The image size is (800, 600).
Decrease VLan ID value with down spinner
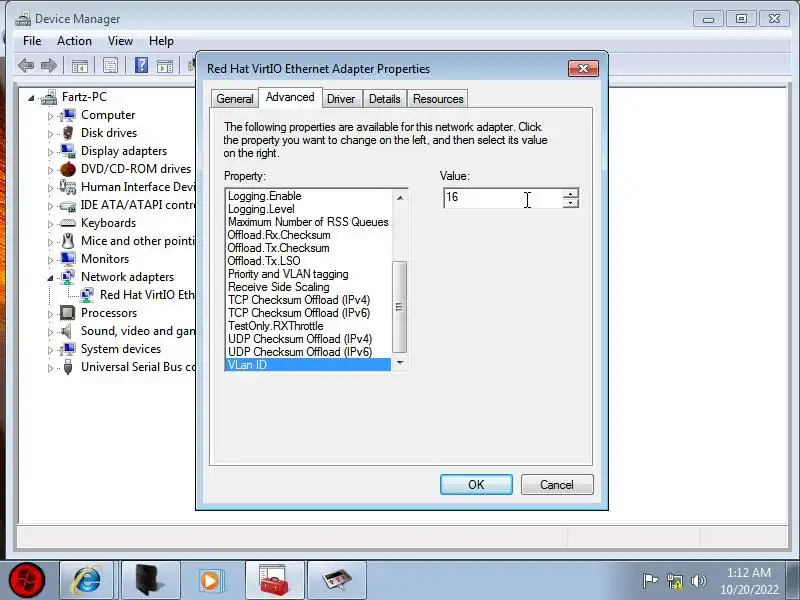[x=570, y=203]
